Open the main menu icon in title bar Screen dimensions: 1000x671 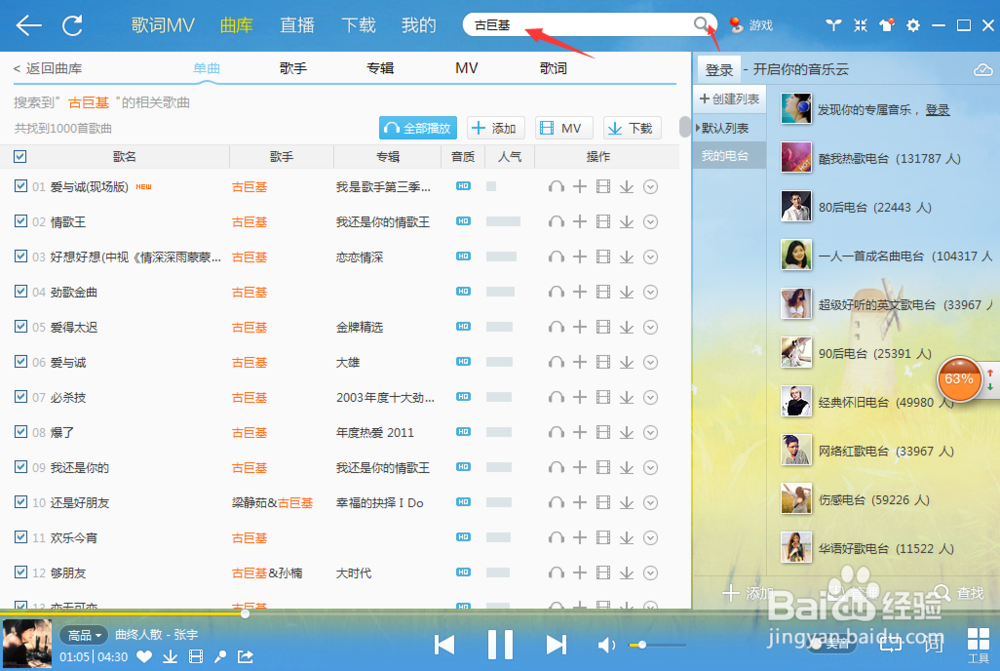[x=833, y=25]
